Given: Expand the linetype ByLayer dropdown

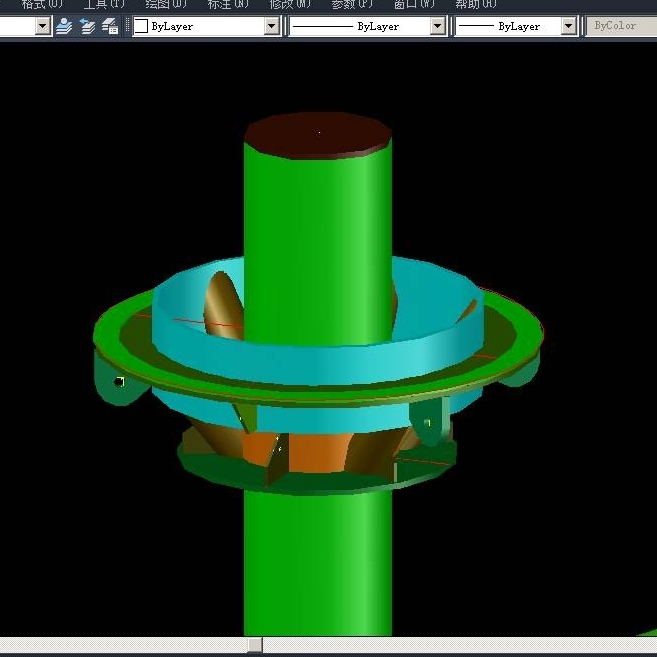Looking at the screenshot, I should (x=437, y=26).
